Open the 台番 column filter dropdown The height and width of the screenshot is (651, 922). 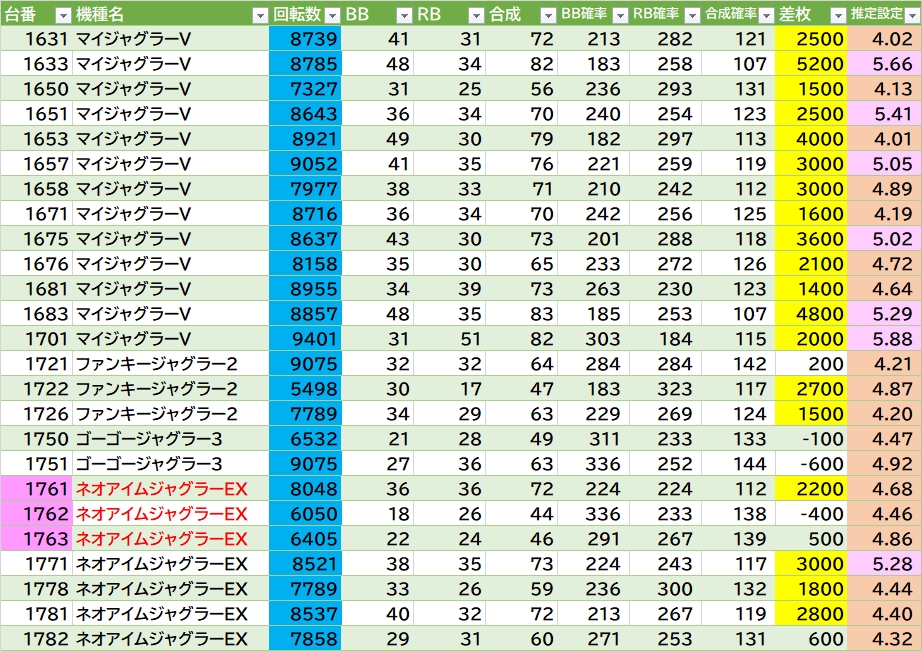pos(62,15)
